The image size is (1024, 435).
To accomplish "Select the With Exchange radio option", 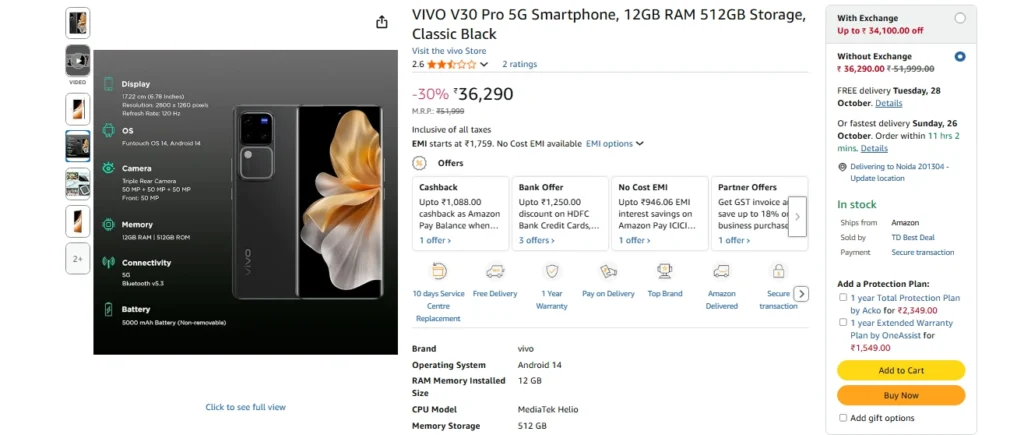I will [x=960, y=18].
